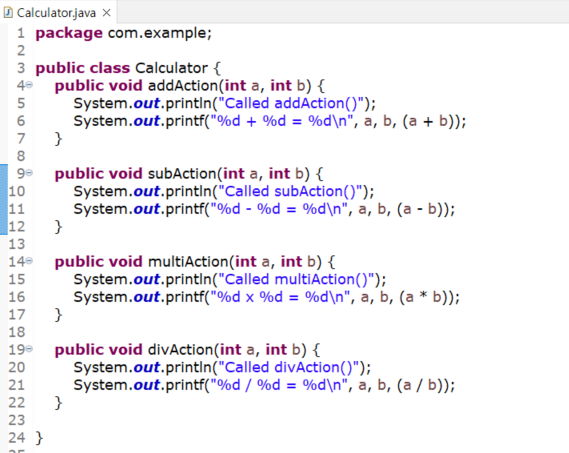The width and height of the screenshot is (569, 453).
Task: Collapse the divAction method fold marker
Action: tap(29, 349)
